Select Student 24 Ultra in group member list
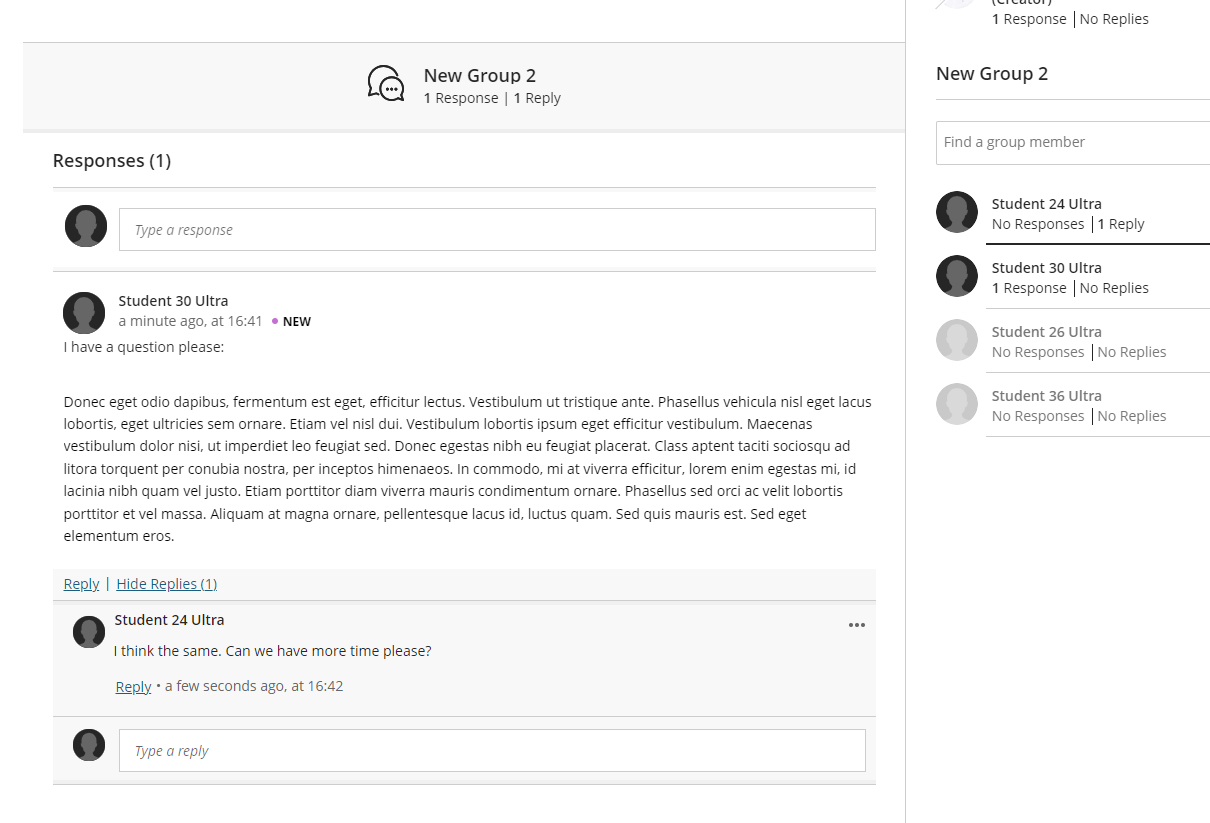Viewport: 1210px width, 823px height. coord(1046,204)
